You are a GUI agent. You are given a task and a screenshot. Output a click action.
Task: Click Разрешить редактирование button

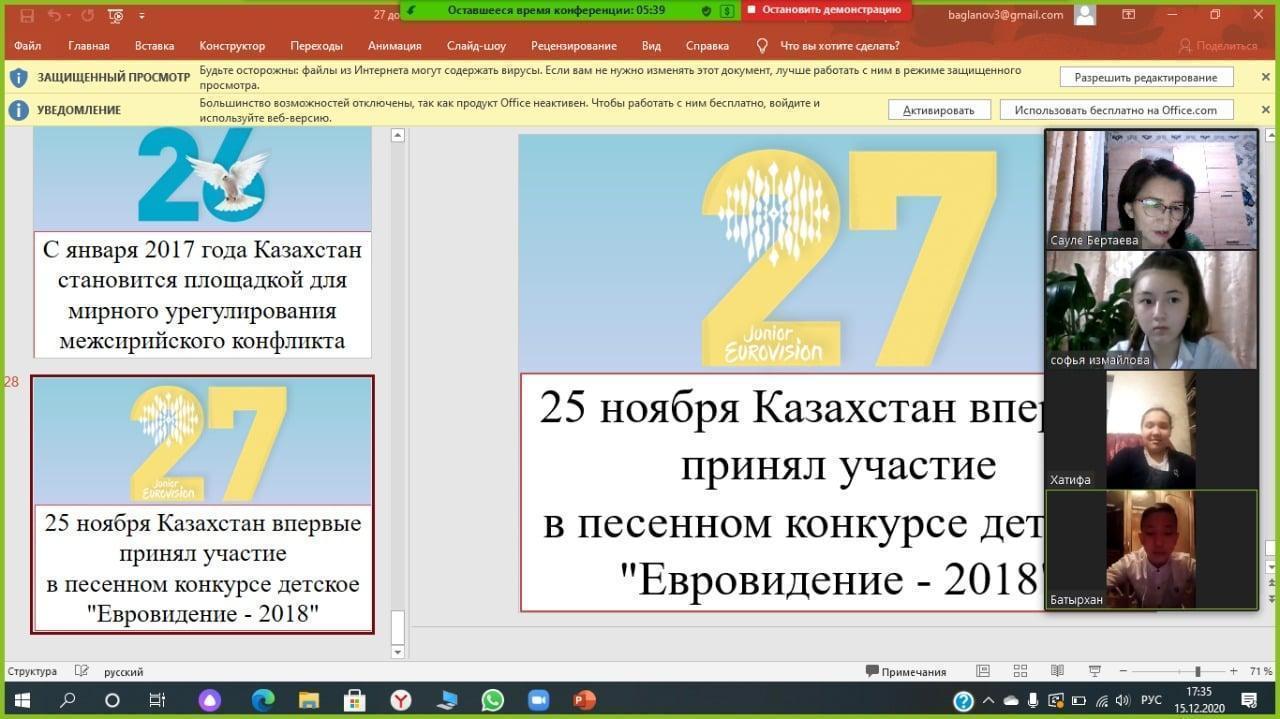click(1146, 77)
